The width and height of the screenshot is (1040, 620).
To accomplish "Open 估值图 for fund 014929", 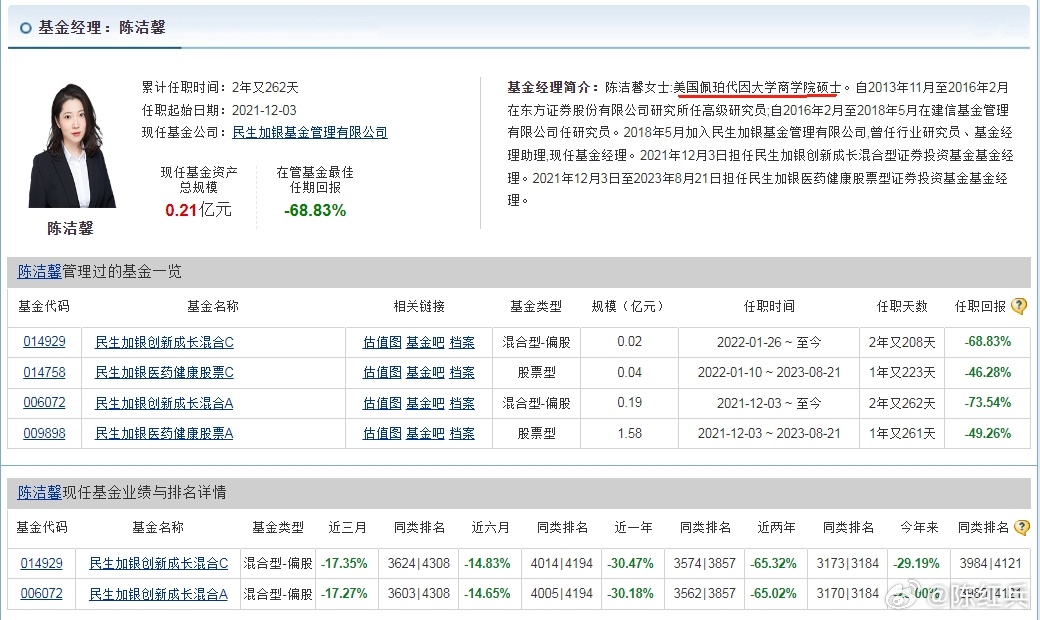I will coord(382,342).
